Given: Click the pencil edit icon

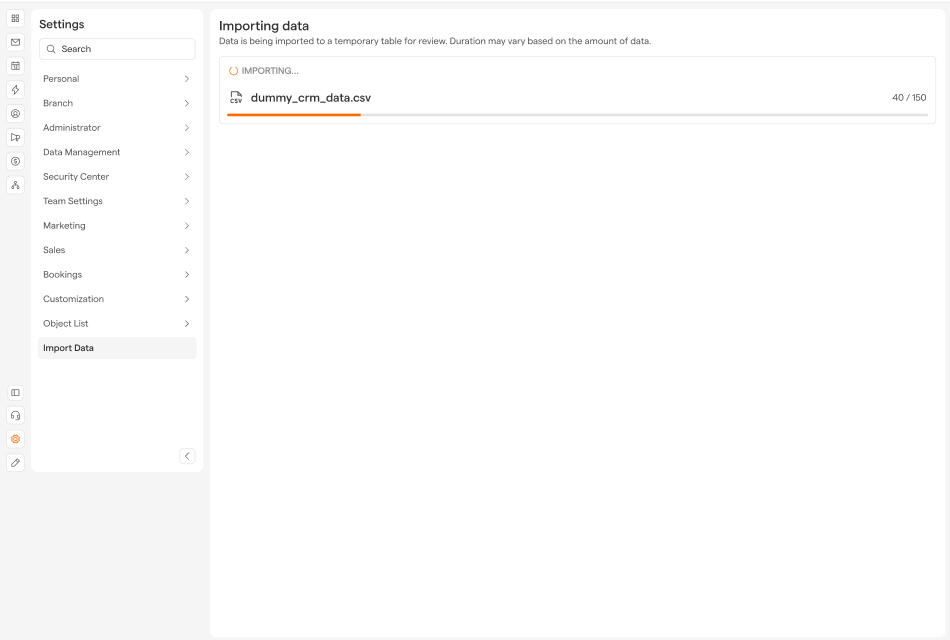Looking at the screenshot, I should (15, 463).
